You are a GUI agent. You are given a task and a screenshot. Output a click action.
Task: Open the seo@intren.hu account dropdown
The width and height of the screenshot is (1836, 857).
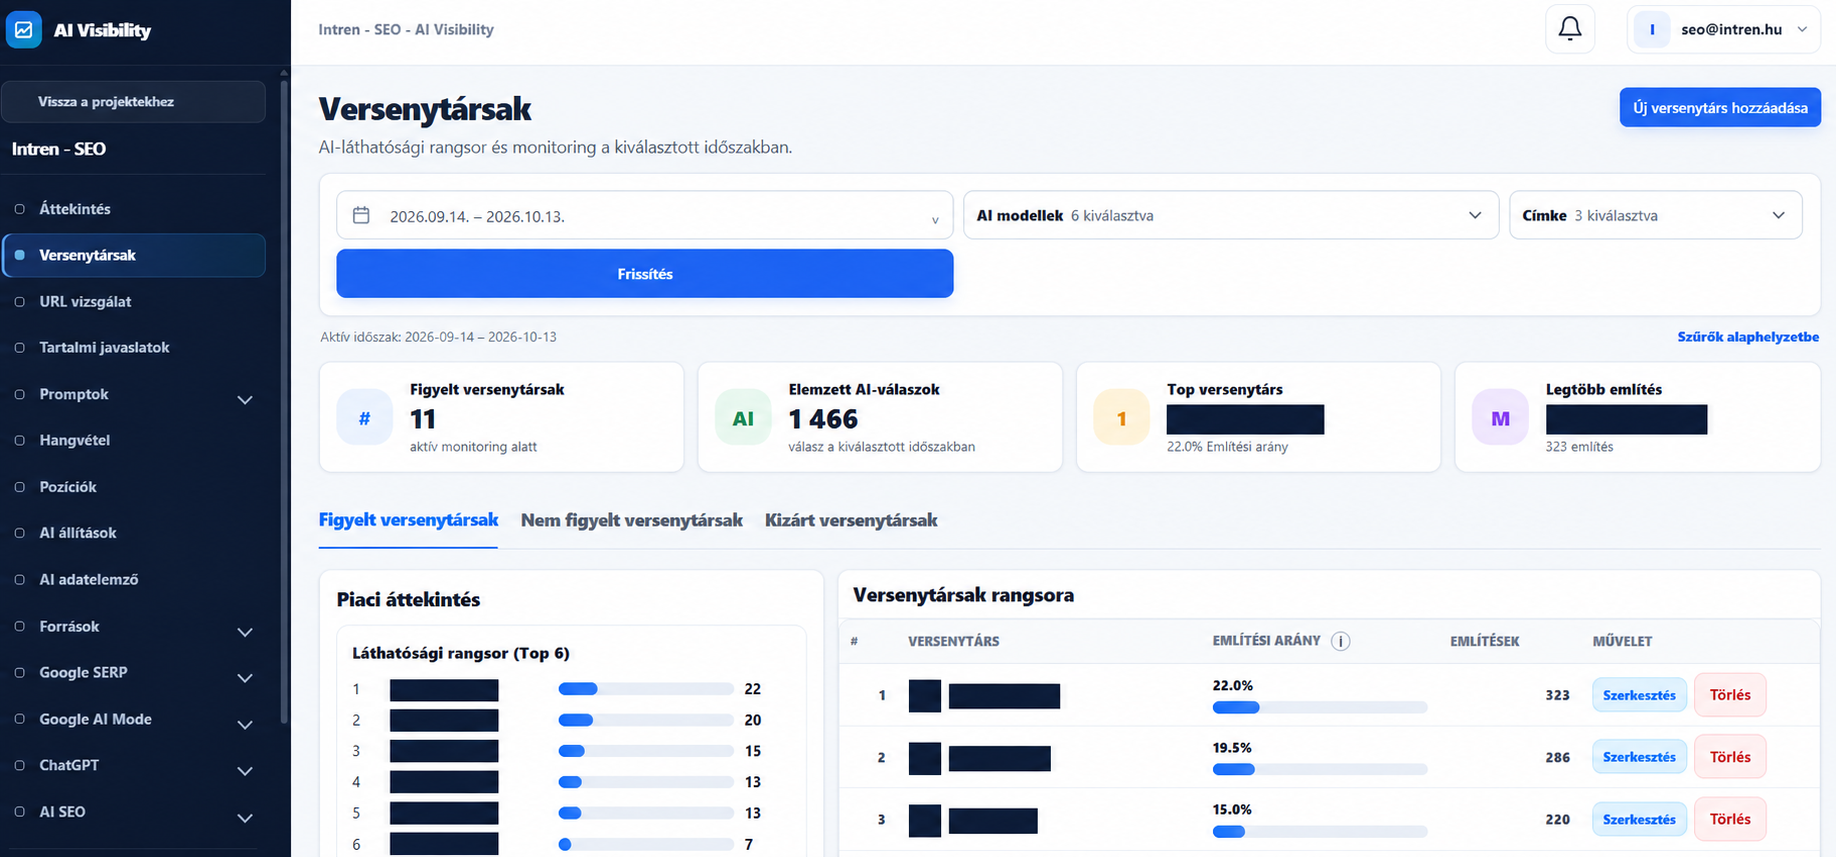pyautogui.click(x=1724, y=30)
